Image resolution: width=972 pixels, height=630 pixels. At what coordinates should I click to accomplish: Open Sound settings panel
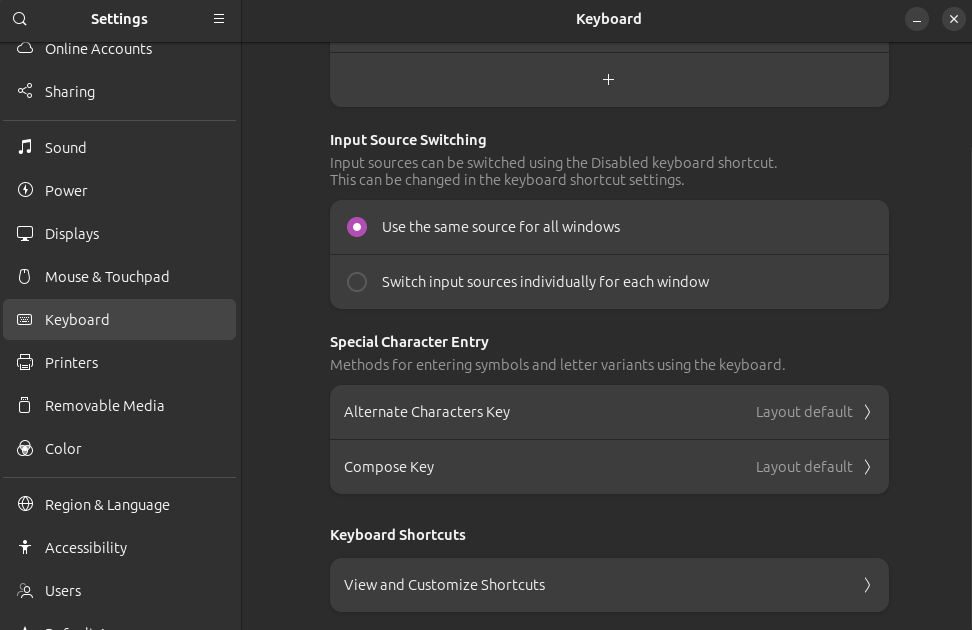coord(120,148)
